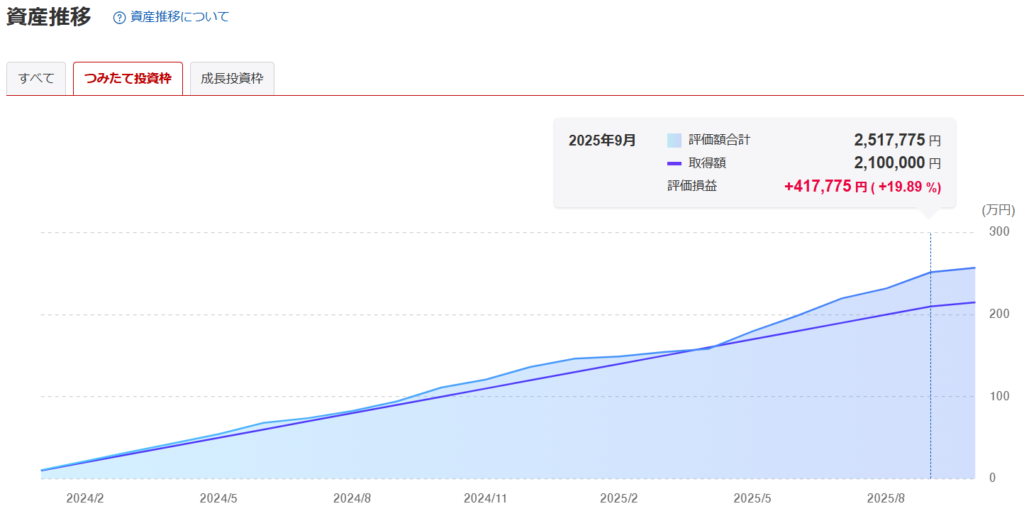Click the 2,517,775 円 valuation total in the tooltip
This screenshot has height=516, width=1024.
[x=896, y=140]
